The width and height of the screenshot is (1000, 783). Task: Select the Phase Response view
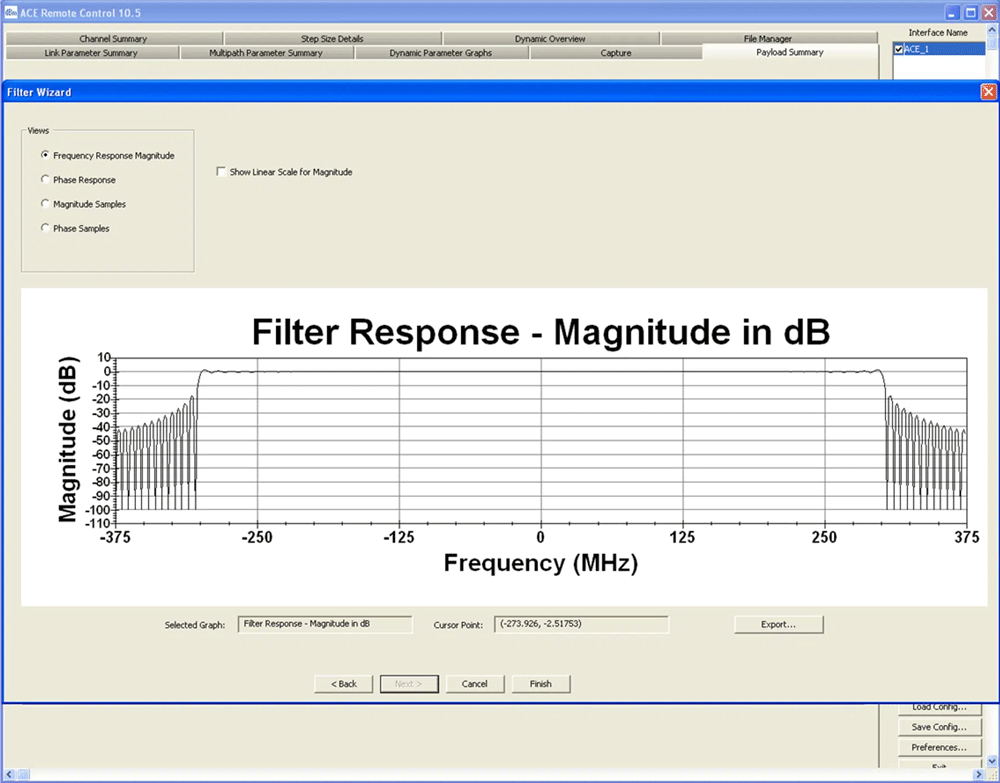[x=45, y=180]
